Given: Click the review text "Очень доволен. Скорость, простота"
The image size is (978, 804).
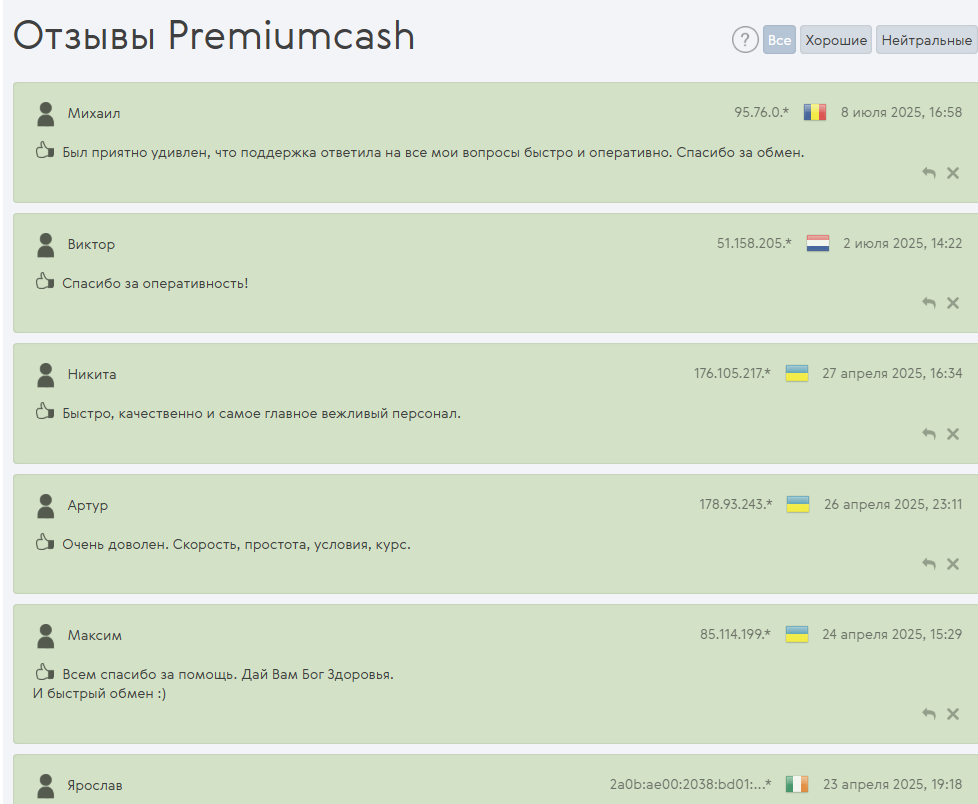Looking at the screenshot, I should (236, 544).
